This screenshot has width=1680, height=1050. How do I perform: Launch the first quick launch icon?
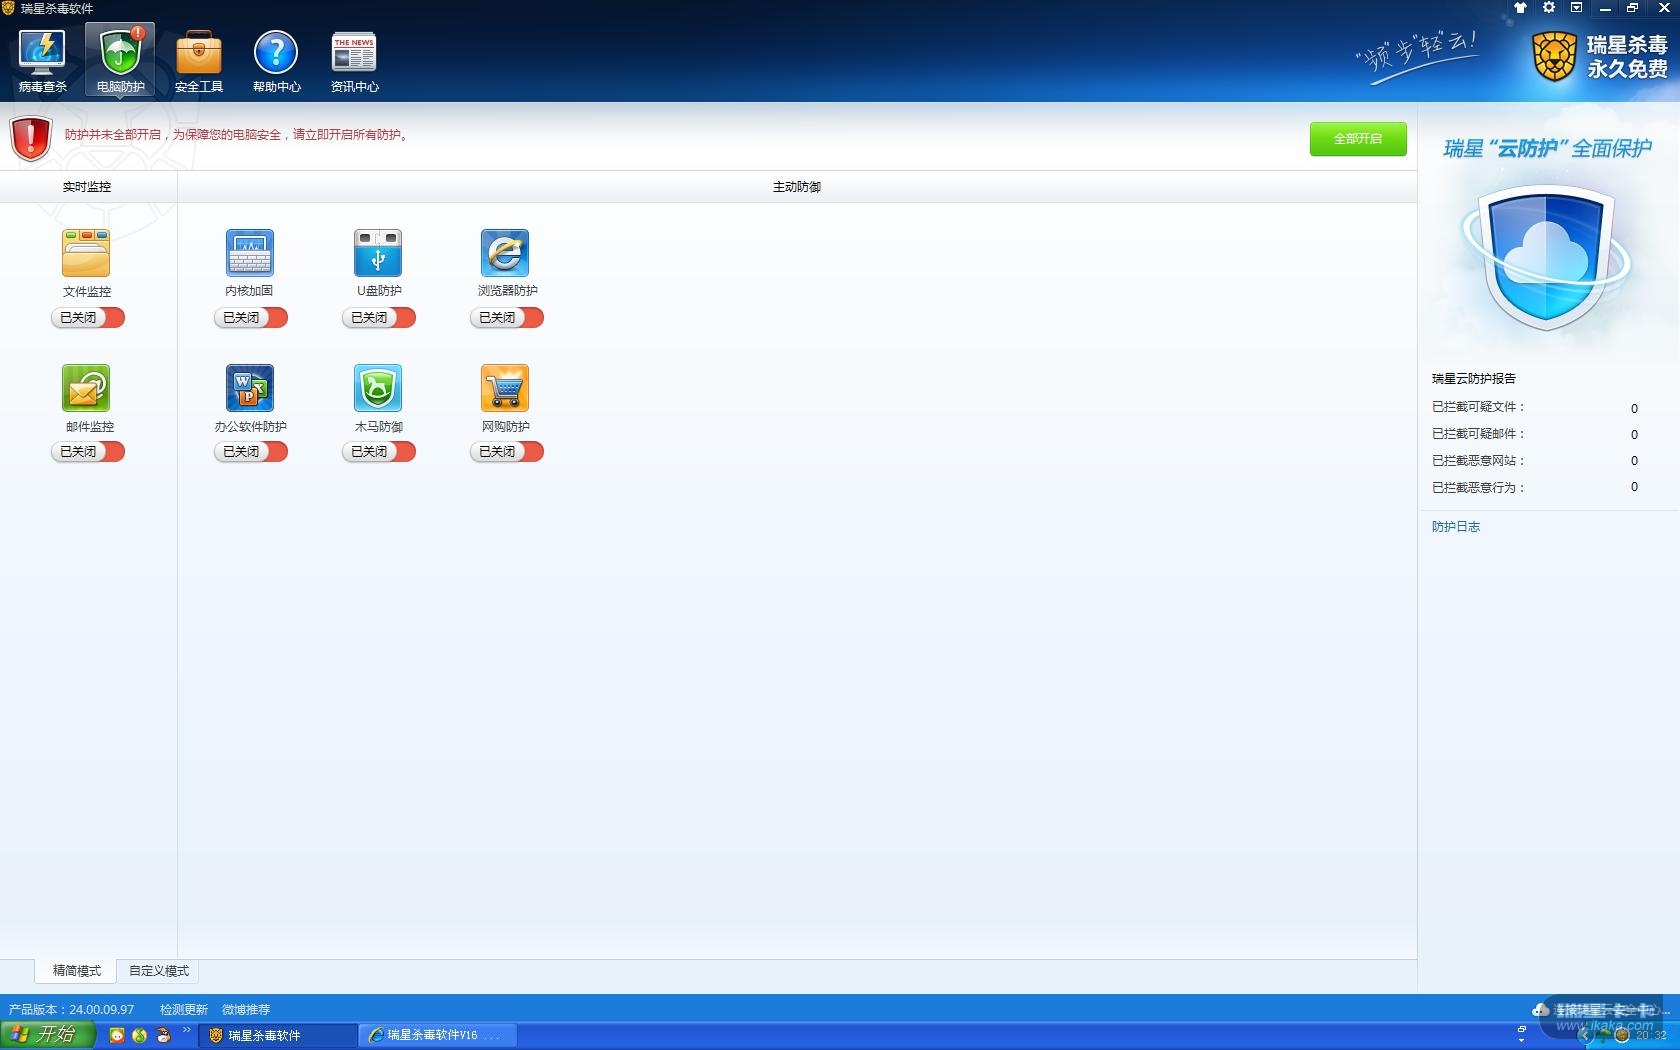(117, 1035)
